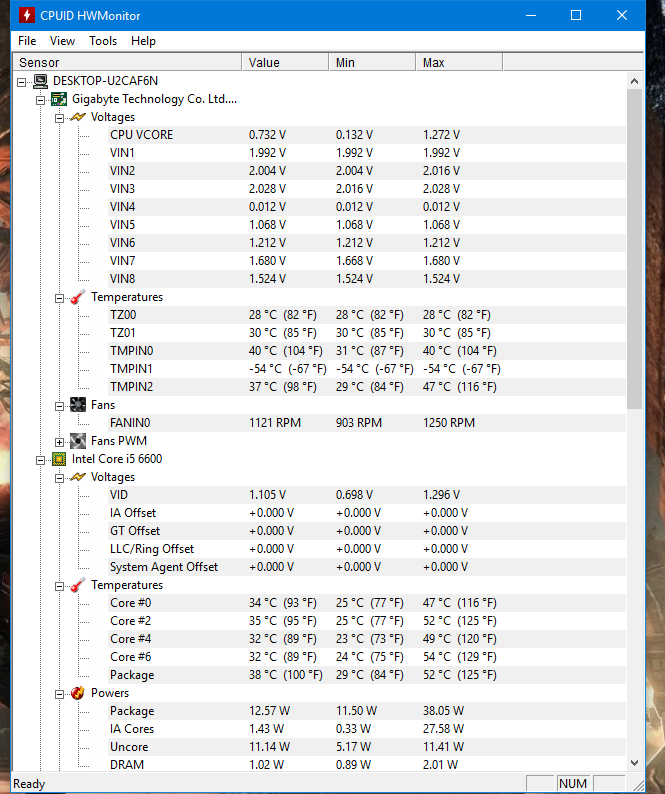Click the vertical scrollbar thumb
Image resolution: width=665 pixels, height=794 pixels.
[x=634, y=249]
